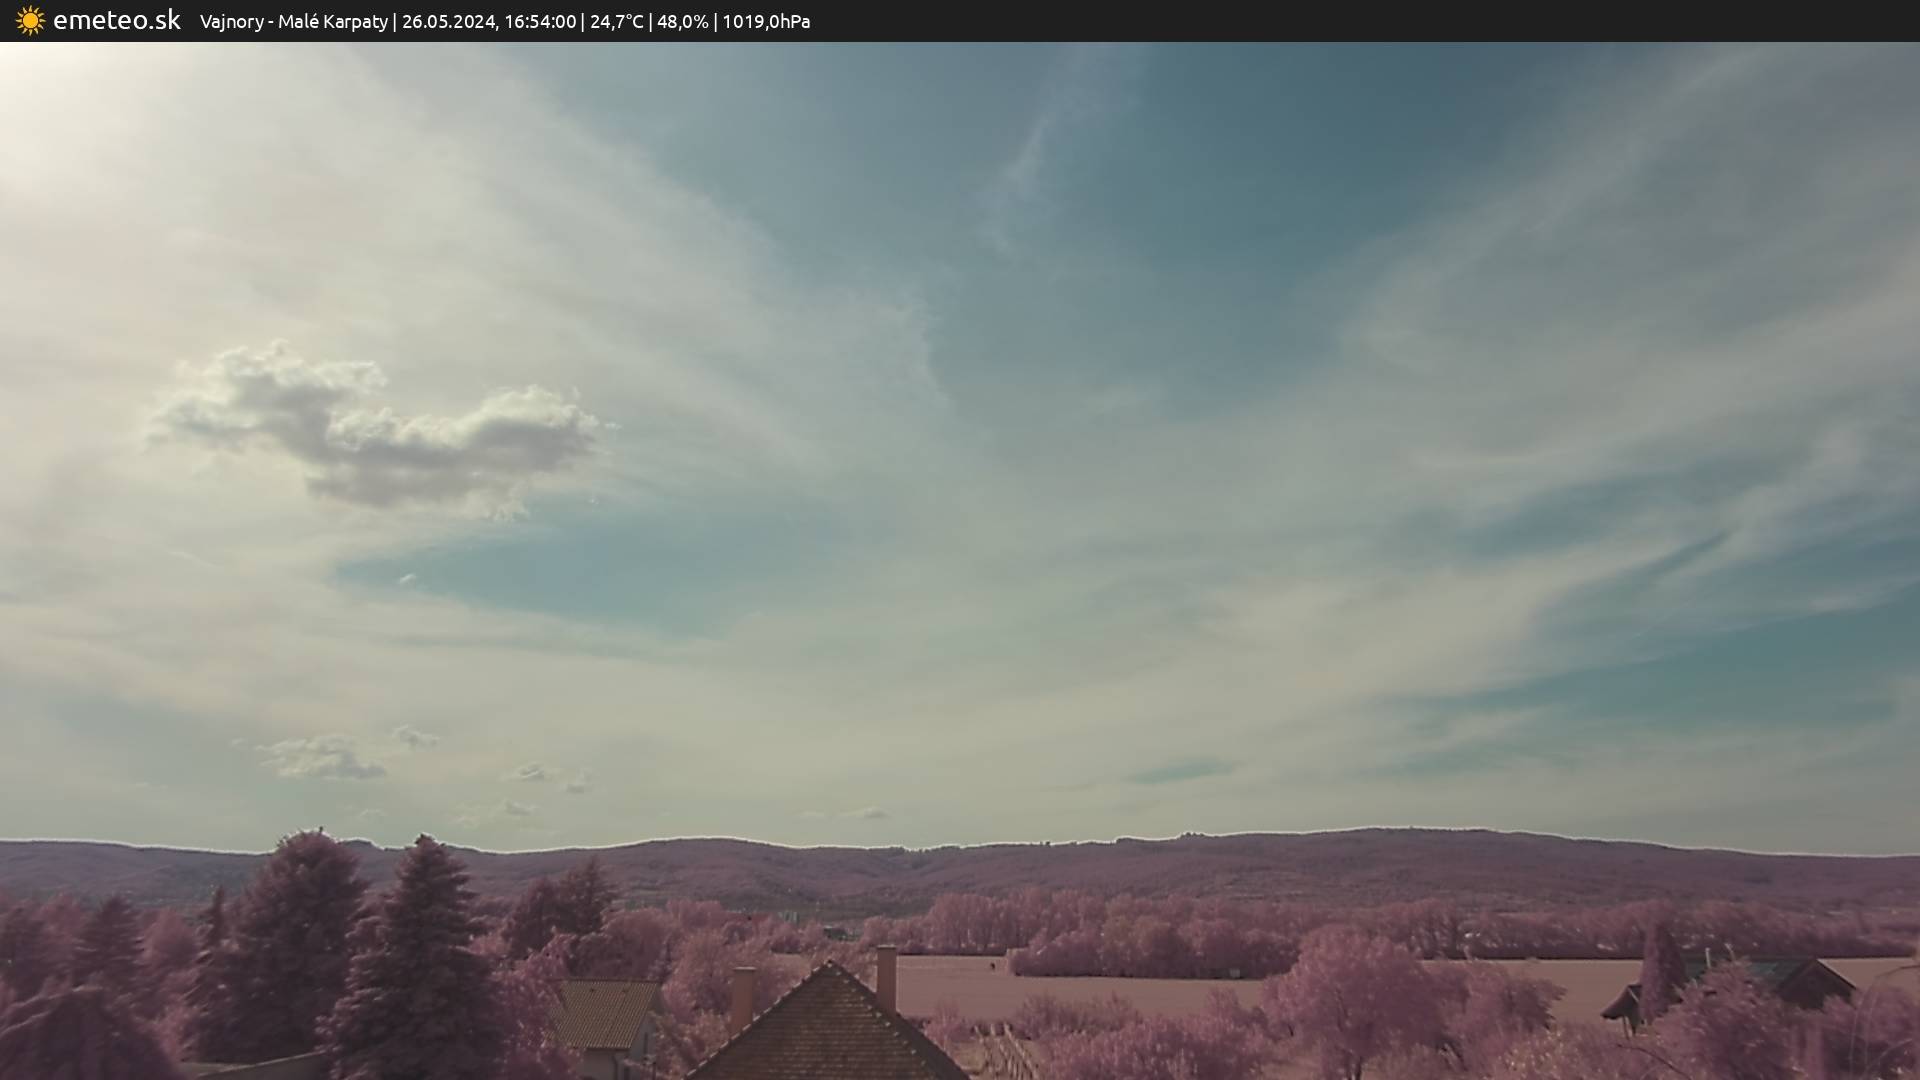
Task: Click the Vajnory - Malé Karpaty location label
Action: point(293,22)
